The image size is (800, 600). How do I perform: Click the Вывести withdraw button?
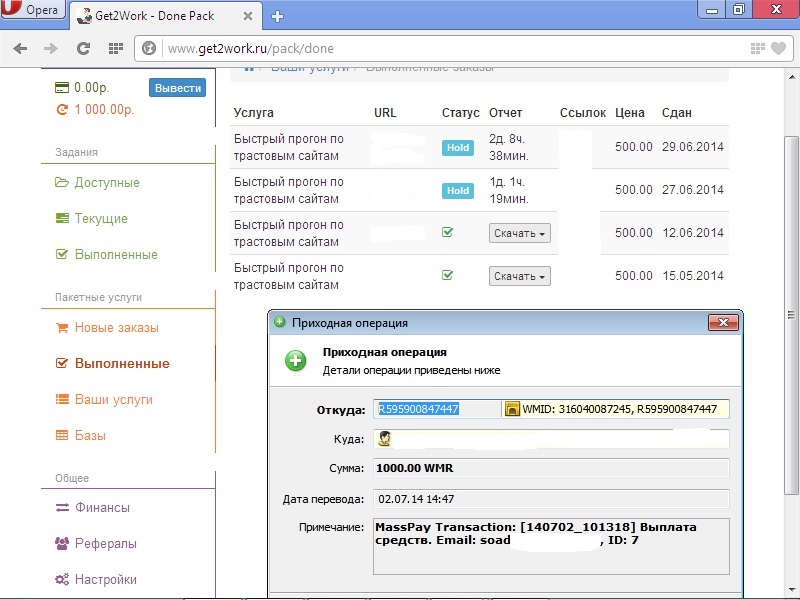(178, 88)
